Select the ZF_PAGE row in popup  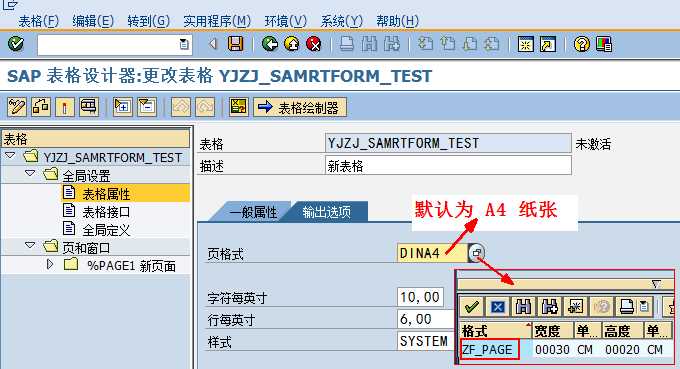point(566,349)
